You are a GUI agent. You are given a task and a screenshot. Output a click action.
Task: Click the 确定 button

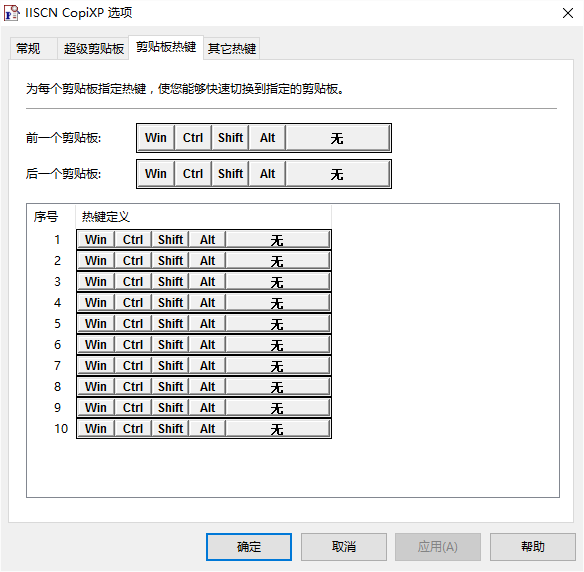pos(249,547)
